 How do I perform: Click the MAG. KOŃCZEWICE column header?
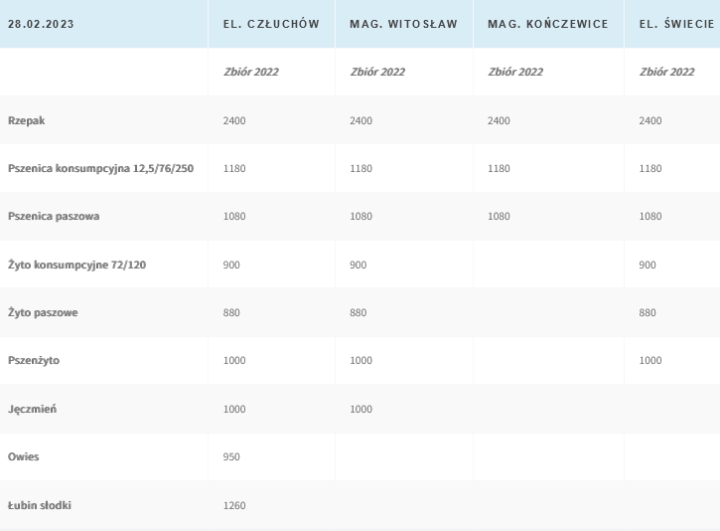tap(547, 23)
